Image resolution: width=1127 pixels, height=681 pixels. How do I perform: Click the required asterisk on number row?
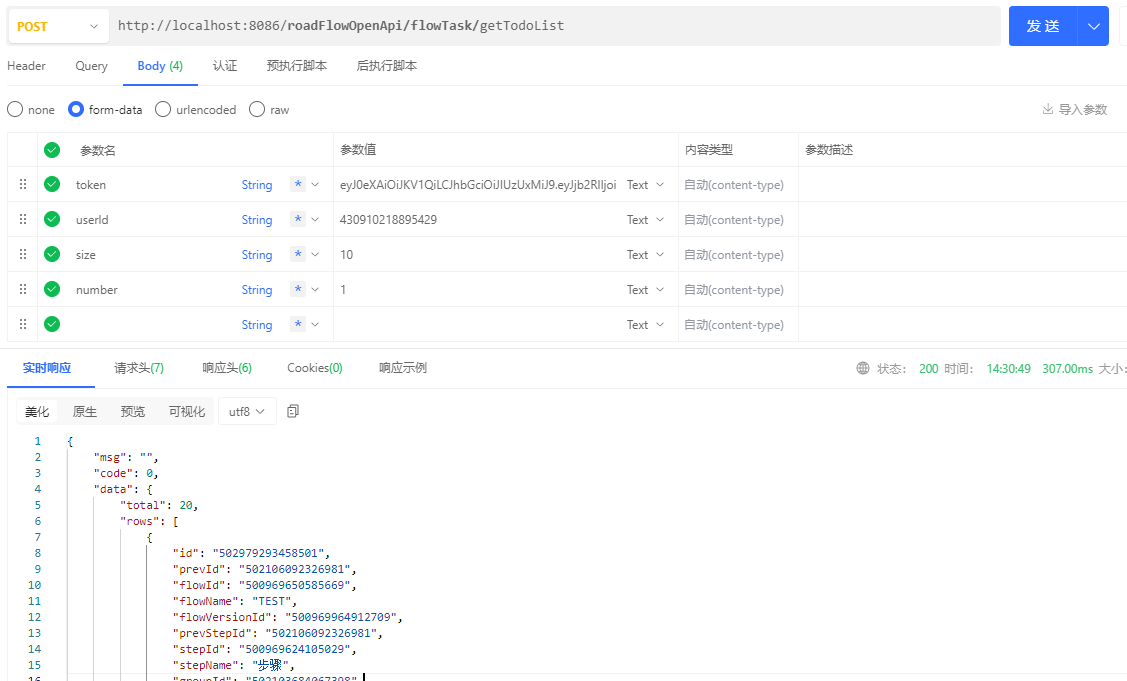point(298,289)
